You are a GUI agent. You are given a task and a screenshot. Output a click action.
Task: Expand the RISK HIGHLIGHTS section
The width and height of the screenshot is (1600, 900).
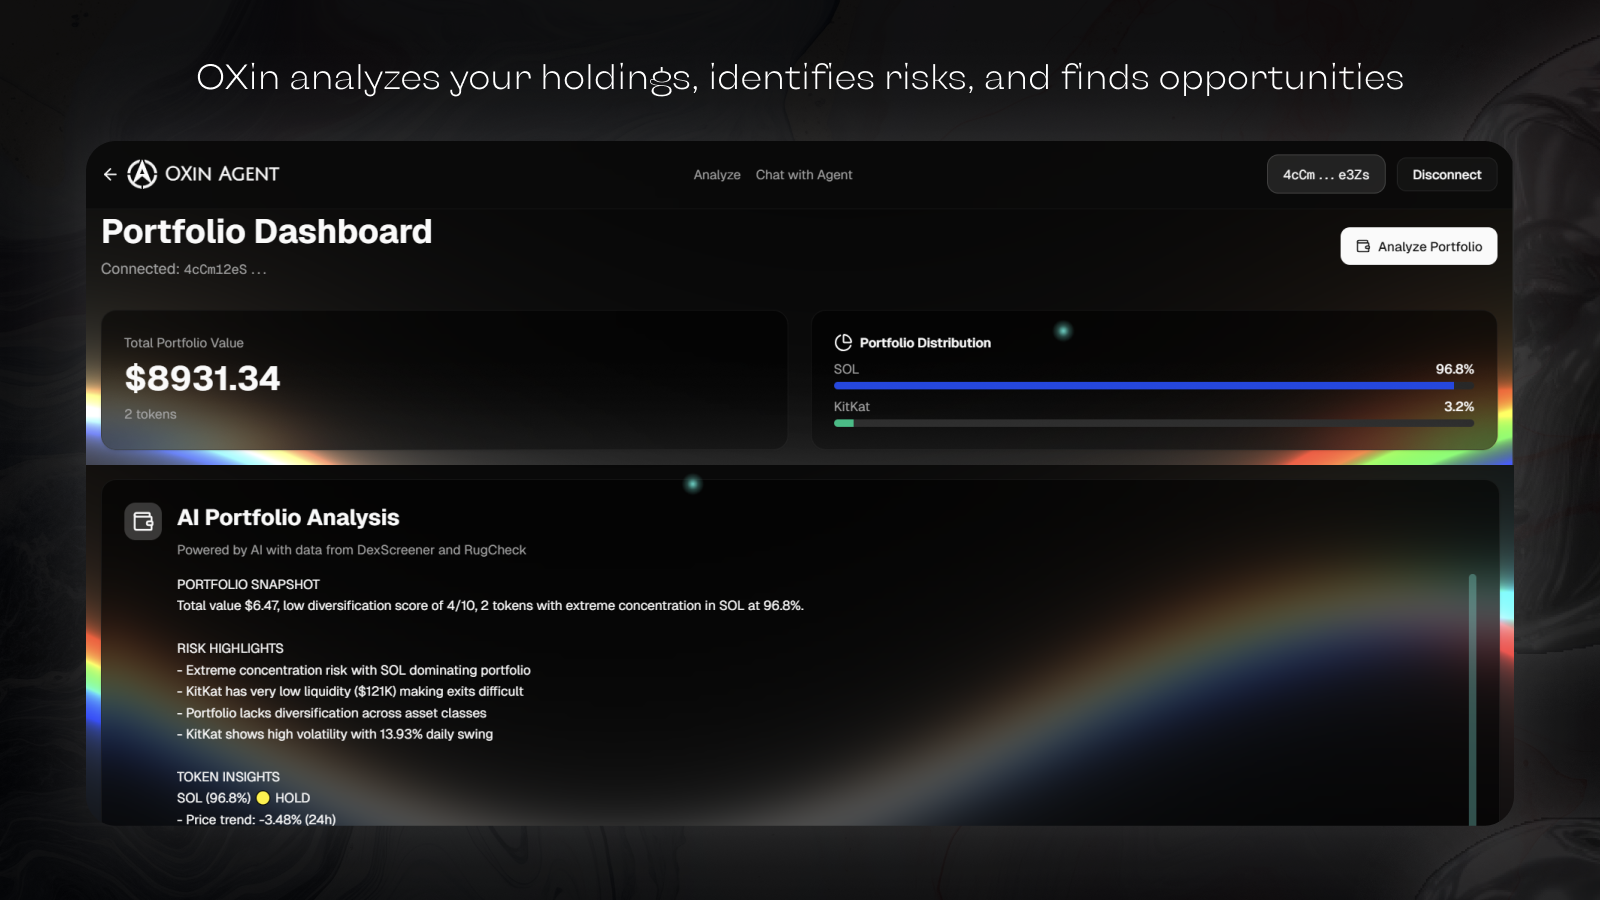230,647
